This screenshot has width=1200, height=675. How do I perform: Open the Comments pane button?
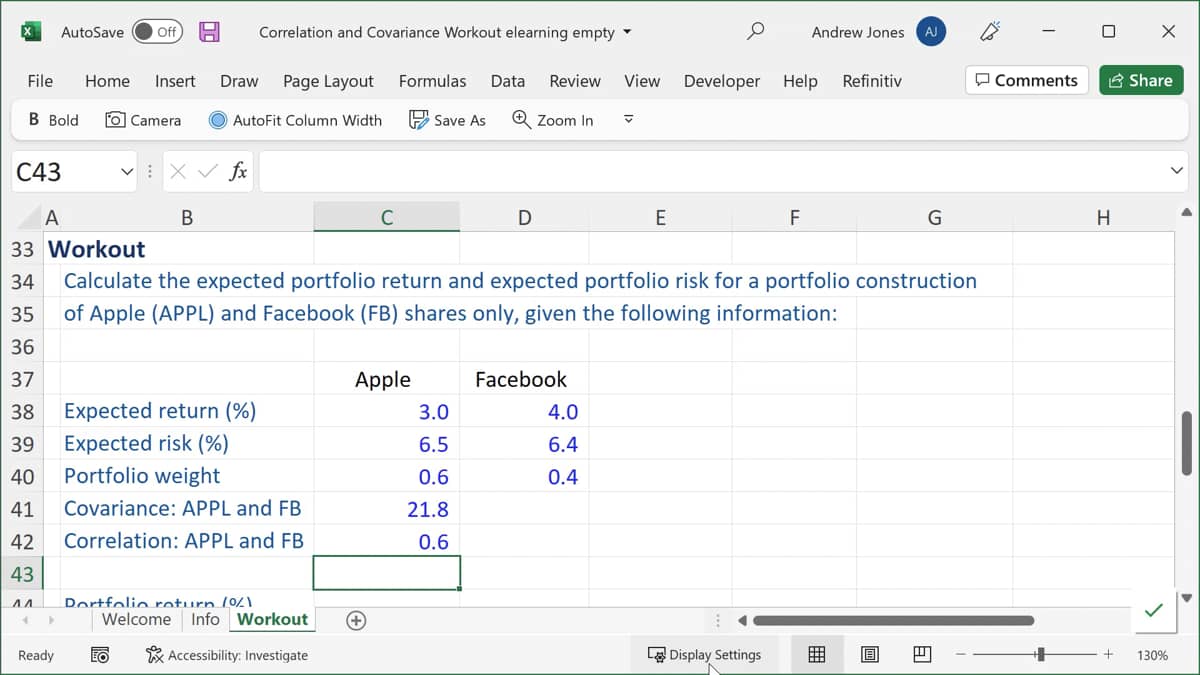(1027, 81)
